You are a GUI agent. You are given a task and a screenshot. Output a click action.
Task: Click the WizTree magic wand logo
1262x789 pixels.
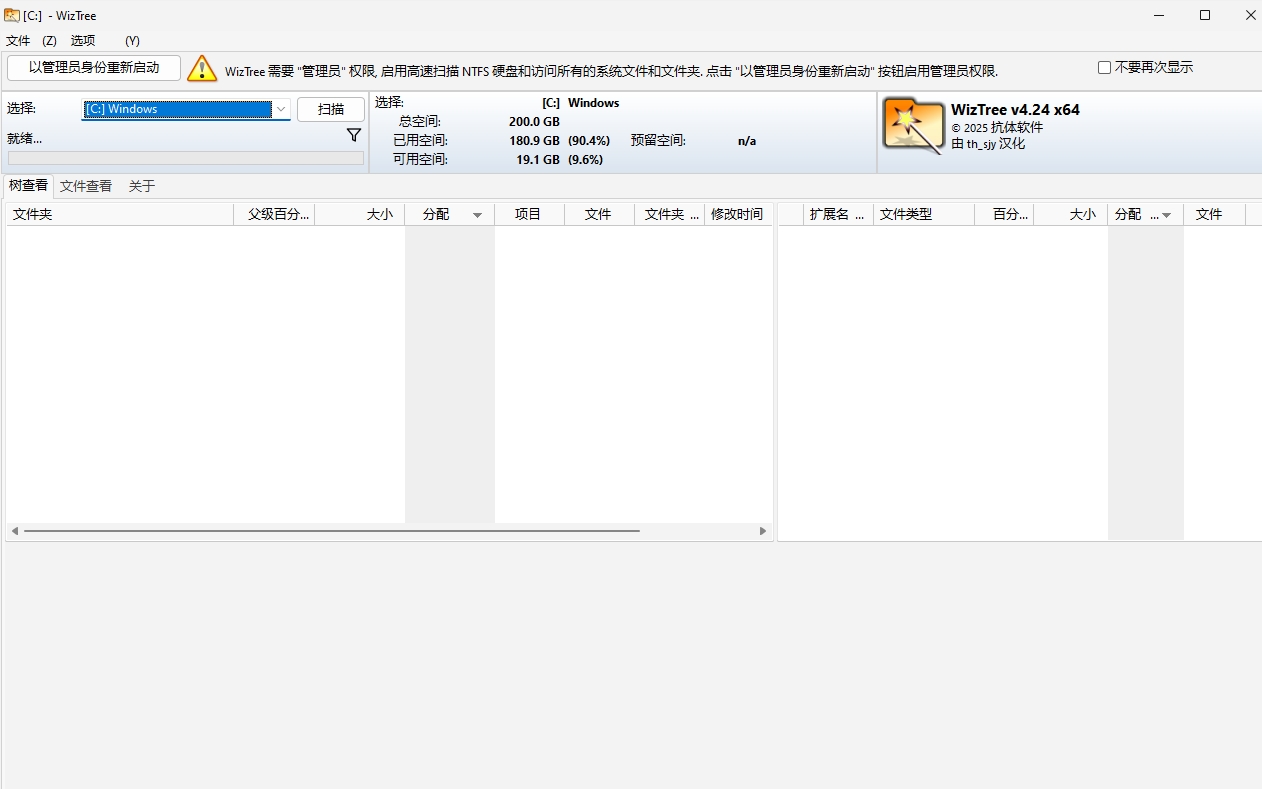click(x=913, y=126)
